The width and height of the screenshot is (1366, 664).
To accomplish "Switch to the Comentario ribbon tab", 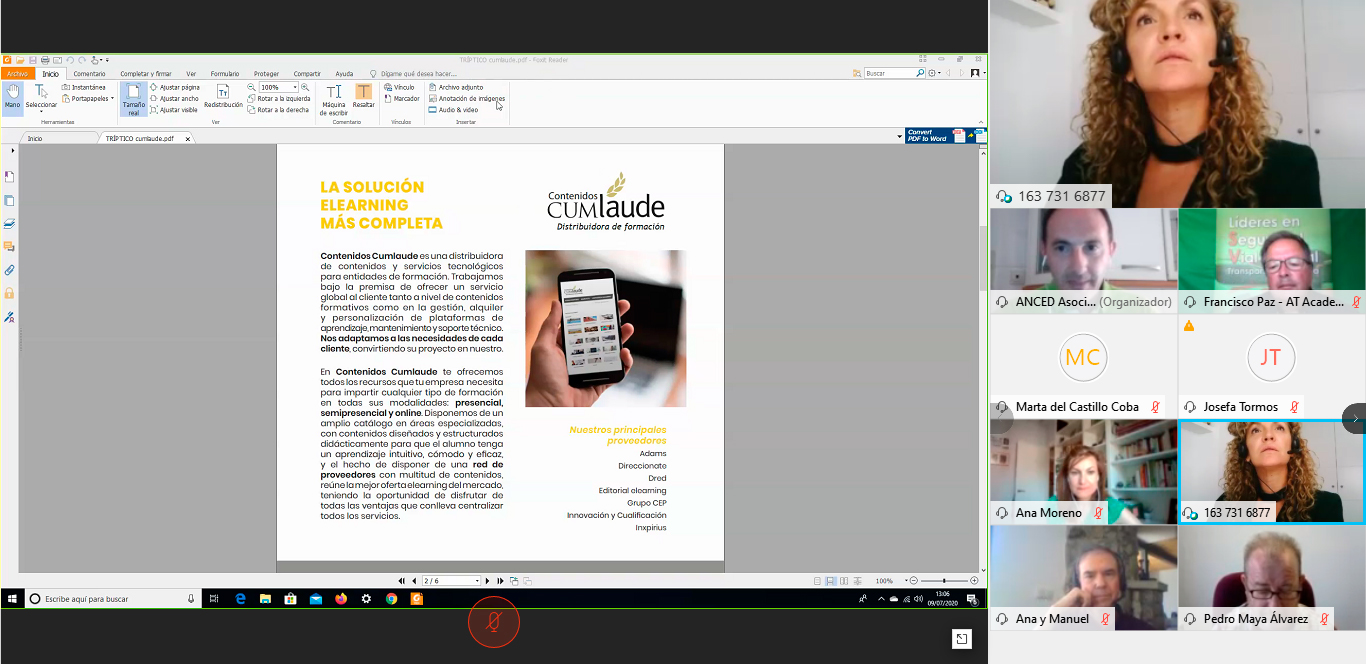I will 89,73.
